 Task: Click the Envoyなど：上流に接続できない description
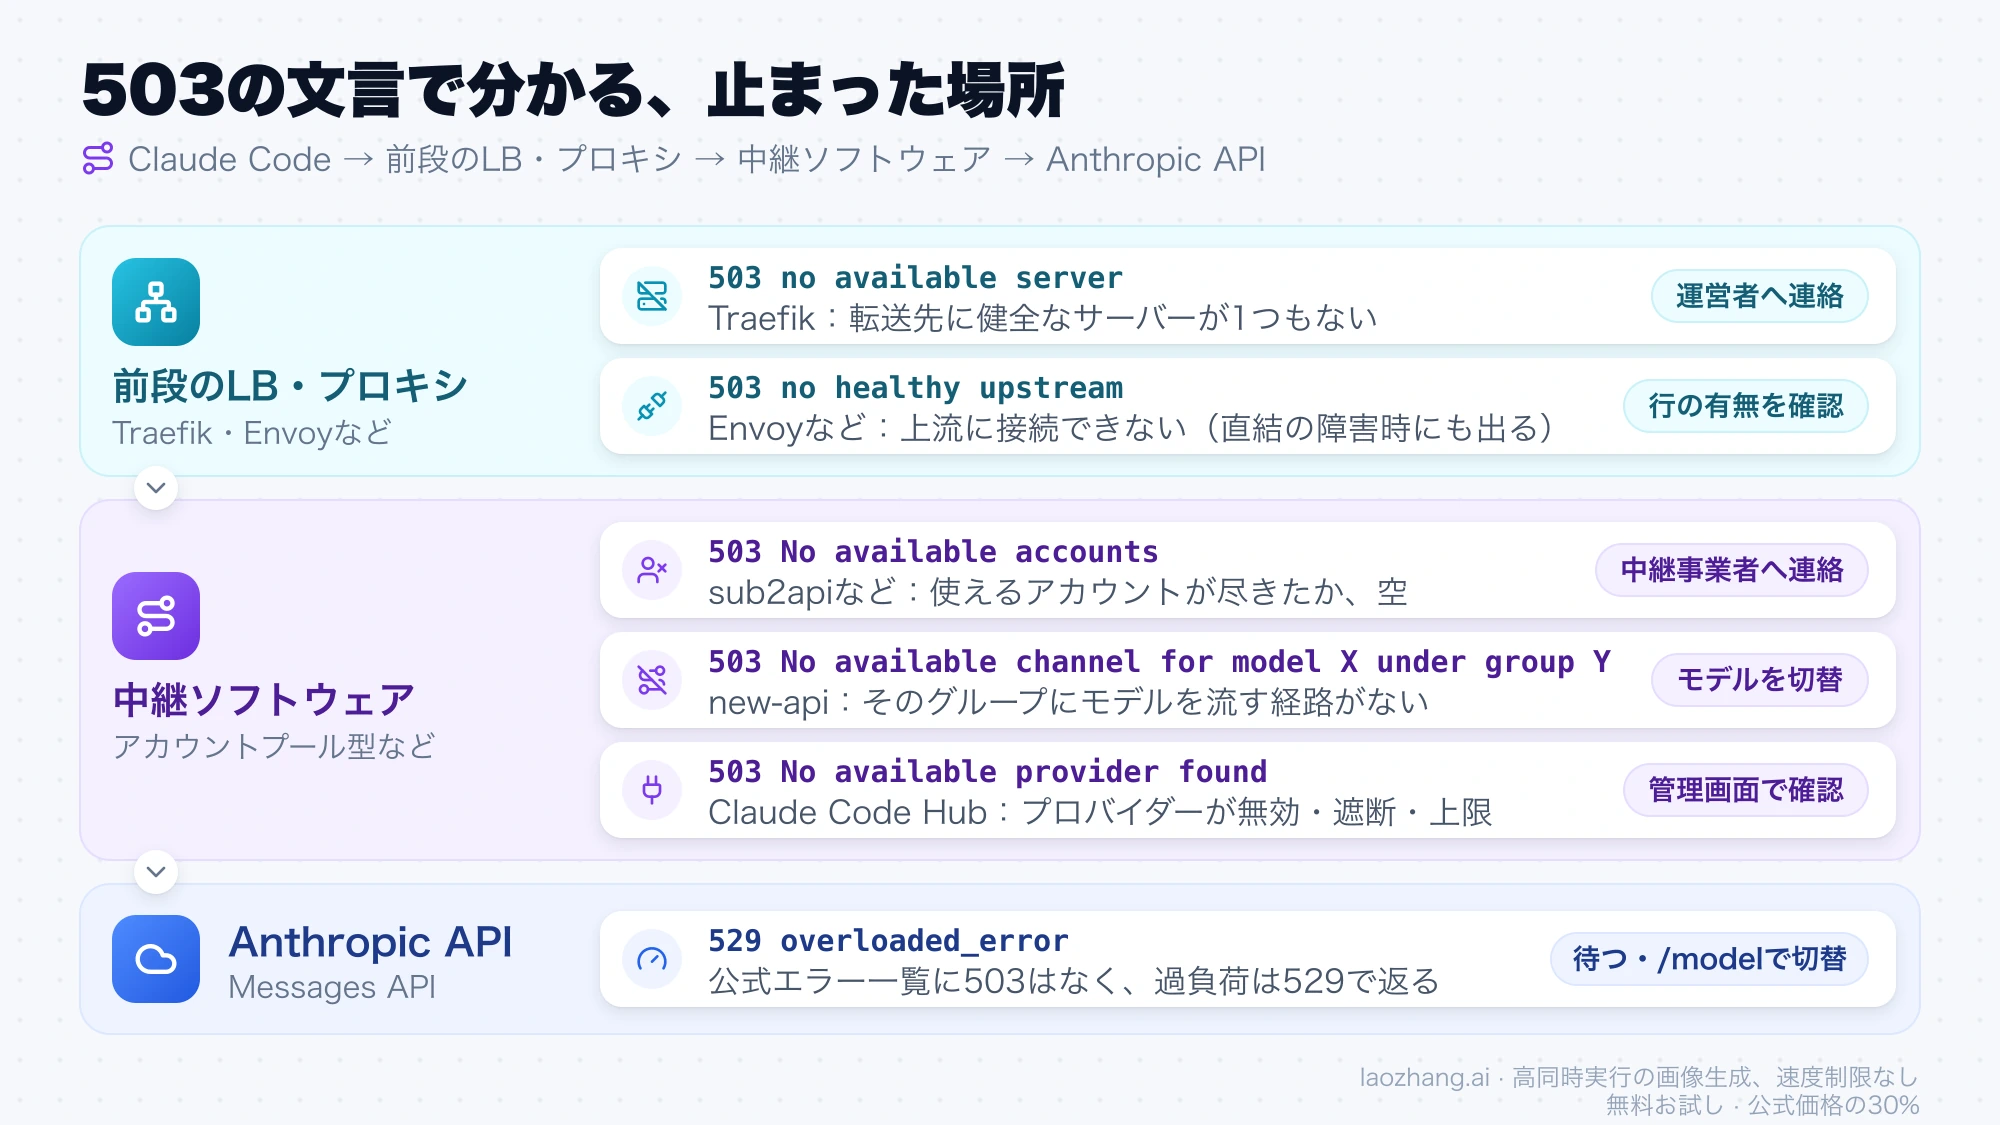[1133, 428]
